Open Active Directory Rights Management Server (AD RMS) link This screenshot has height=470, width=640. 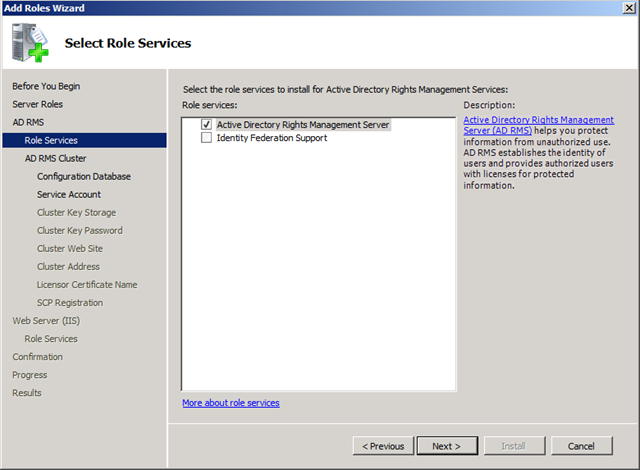point(538,125)
